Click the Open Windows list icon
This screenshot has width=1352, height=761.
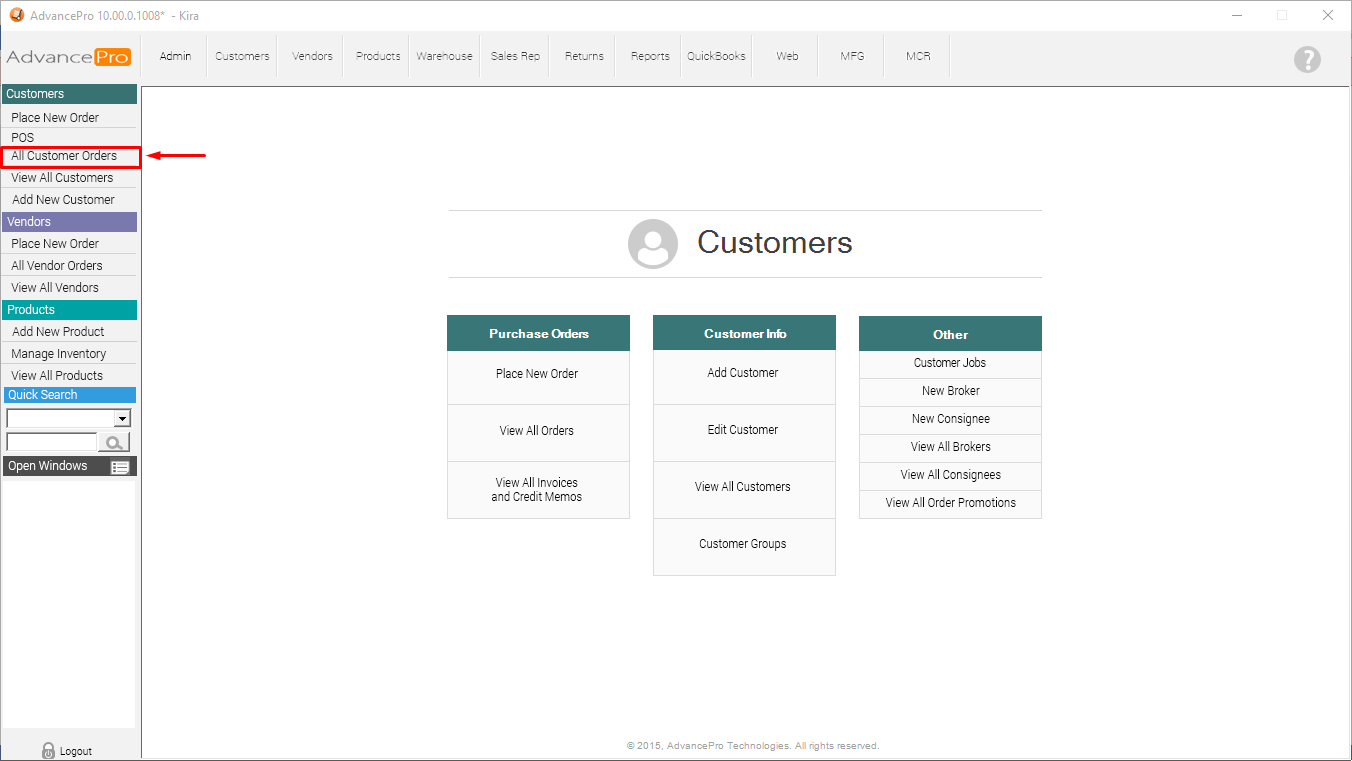[120, 467]
